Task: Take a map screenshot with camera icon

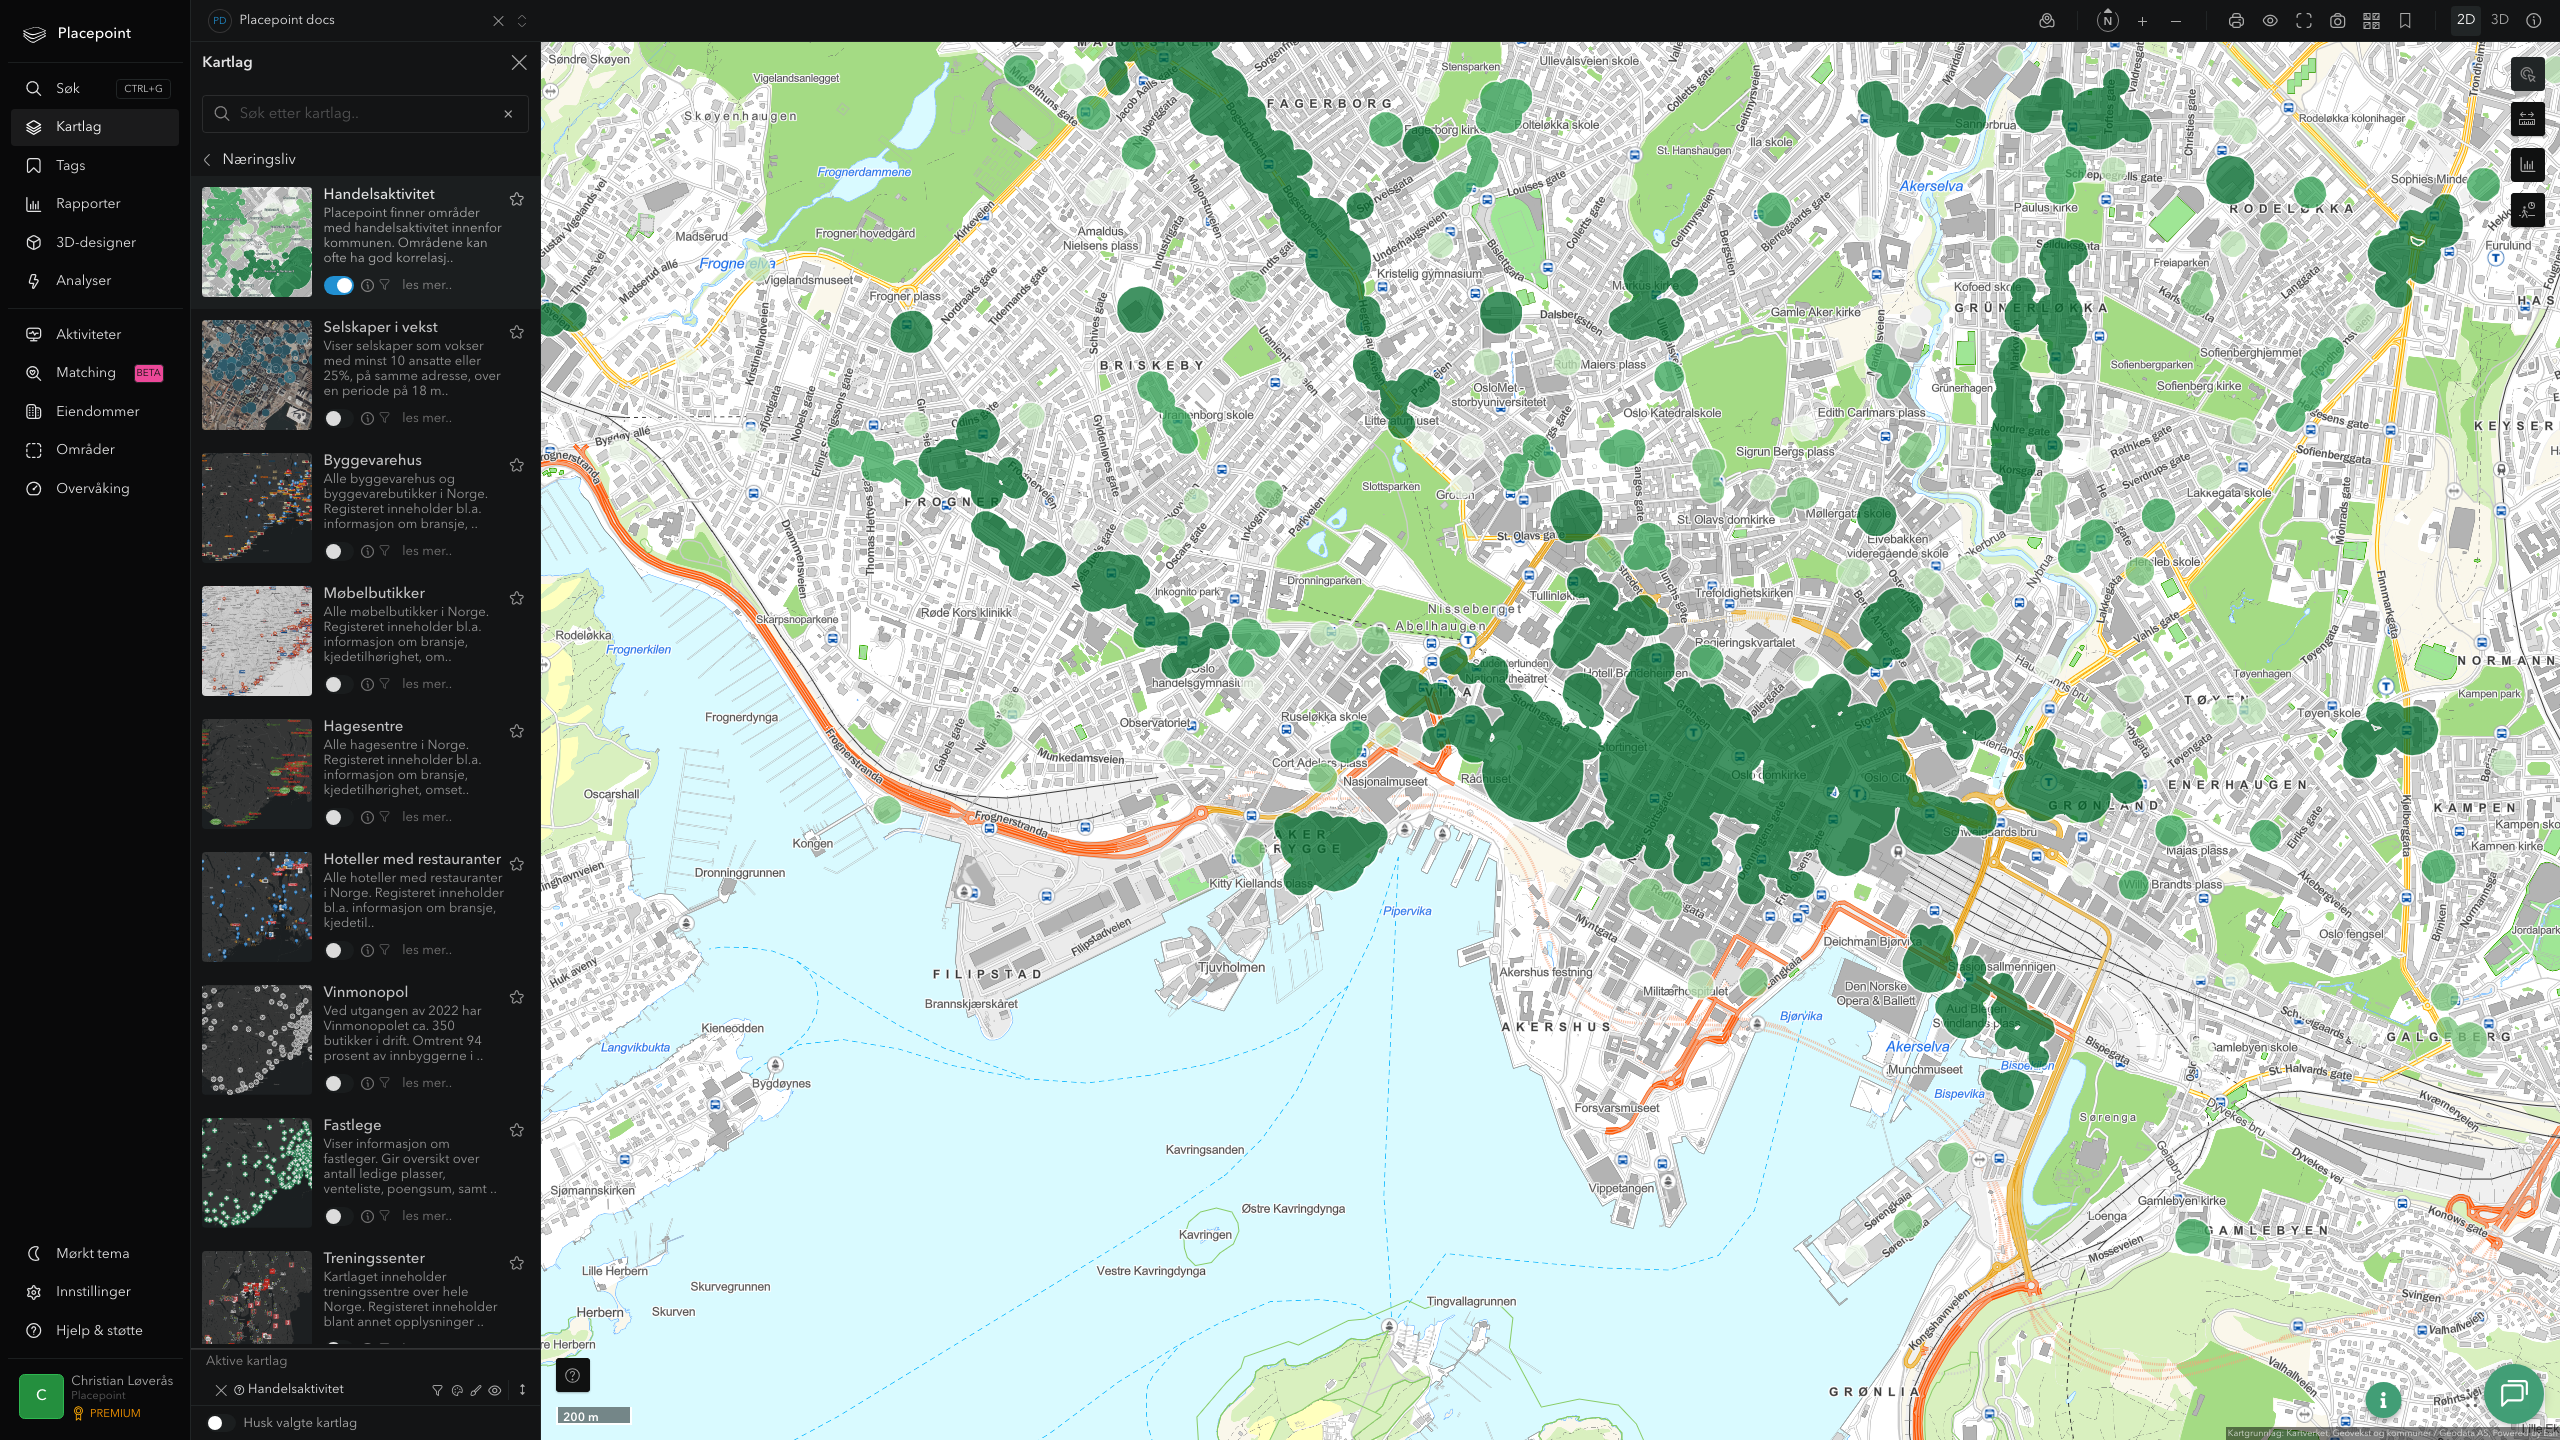Action: pyautogui.click(x=2338, y=21)
